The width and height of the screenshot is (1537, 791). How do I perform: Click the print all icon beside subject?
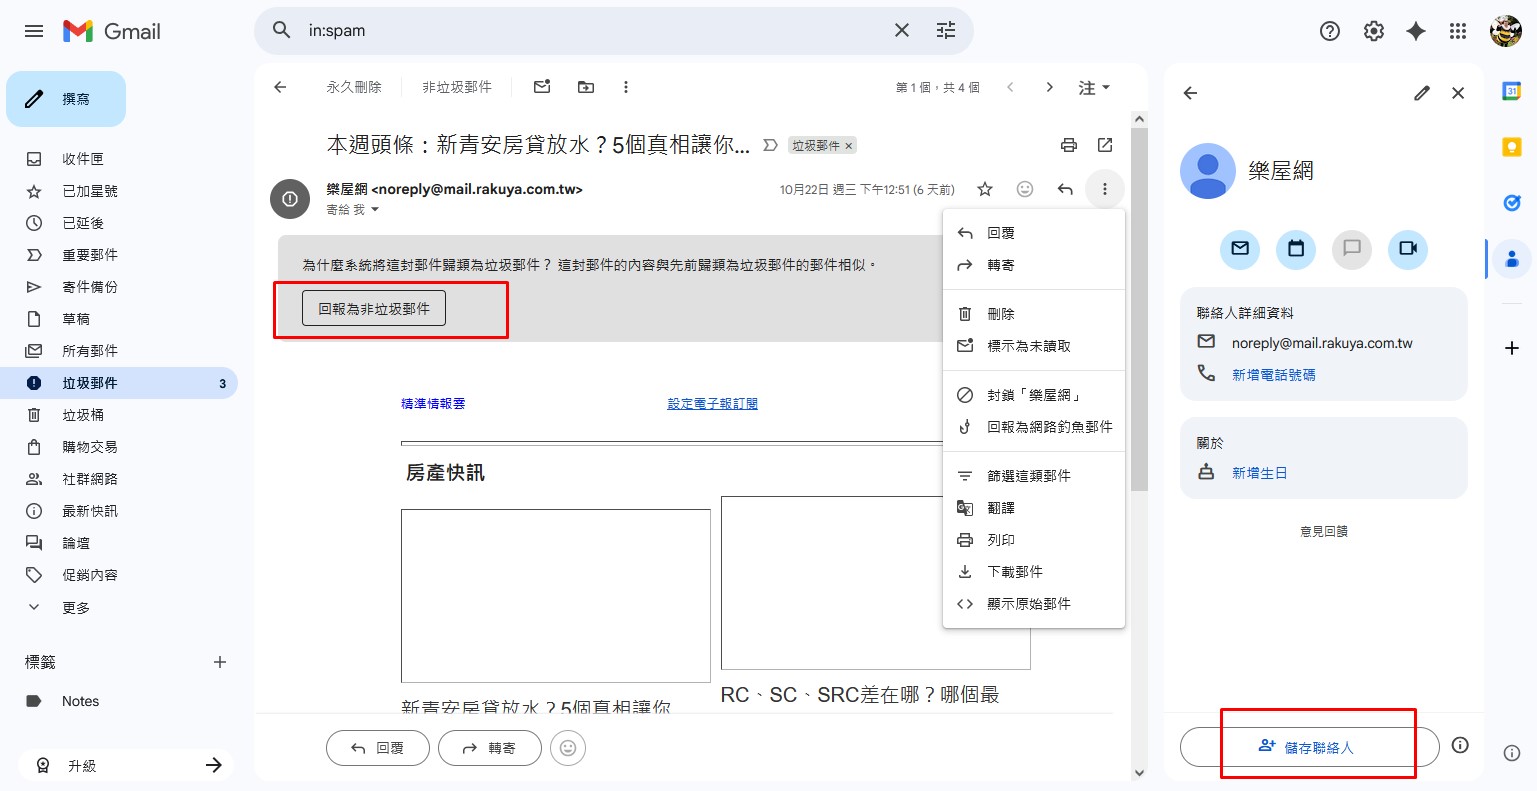click(x=1068, y=145)
